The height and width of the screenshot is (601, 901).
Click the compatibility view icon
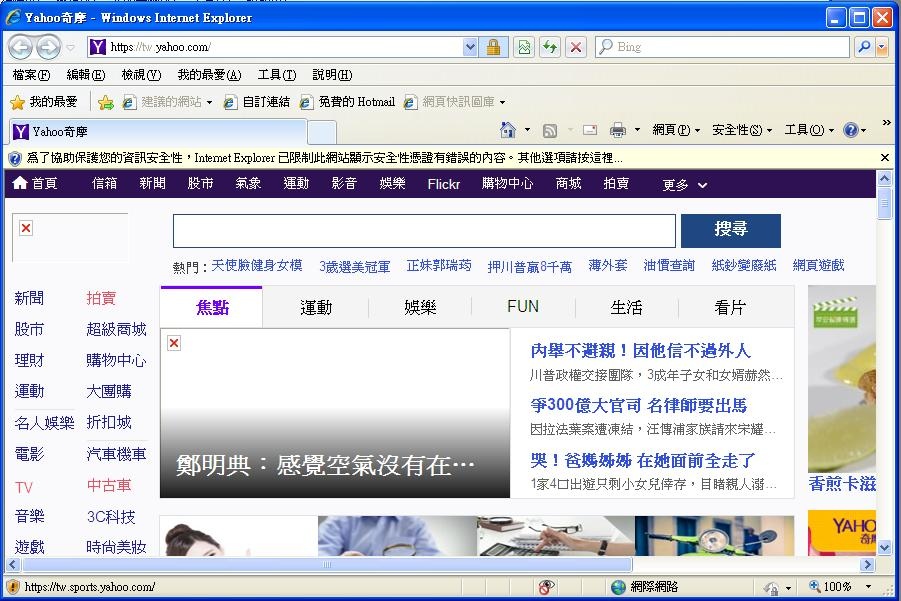point(524,47)
